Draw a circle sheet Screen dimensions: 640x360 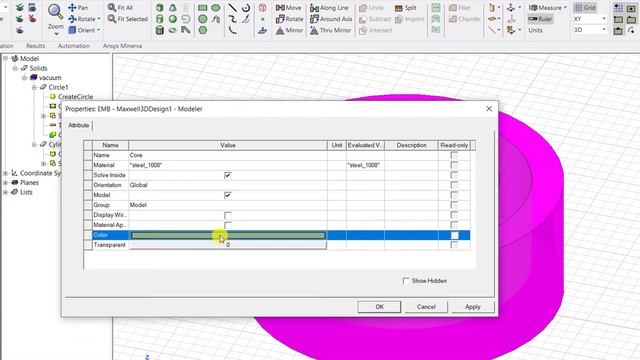pos(202,19)
